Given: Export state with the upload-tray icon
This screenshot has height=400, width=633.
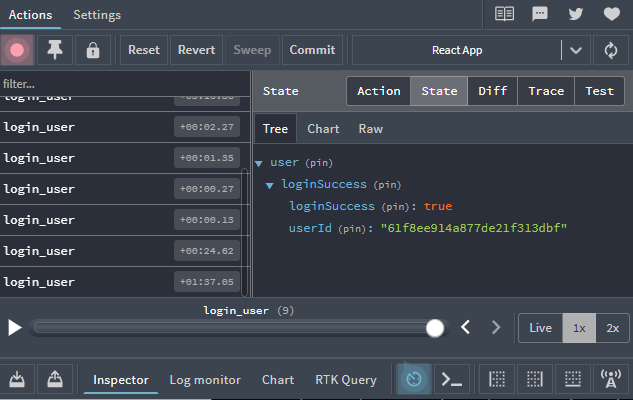Looking at the screenshot, I should pos(55,379).
